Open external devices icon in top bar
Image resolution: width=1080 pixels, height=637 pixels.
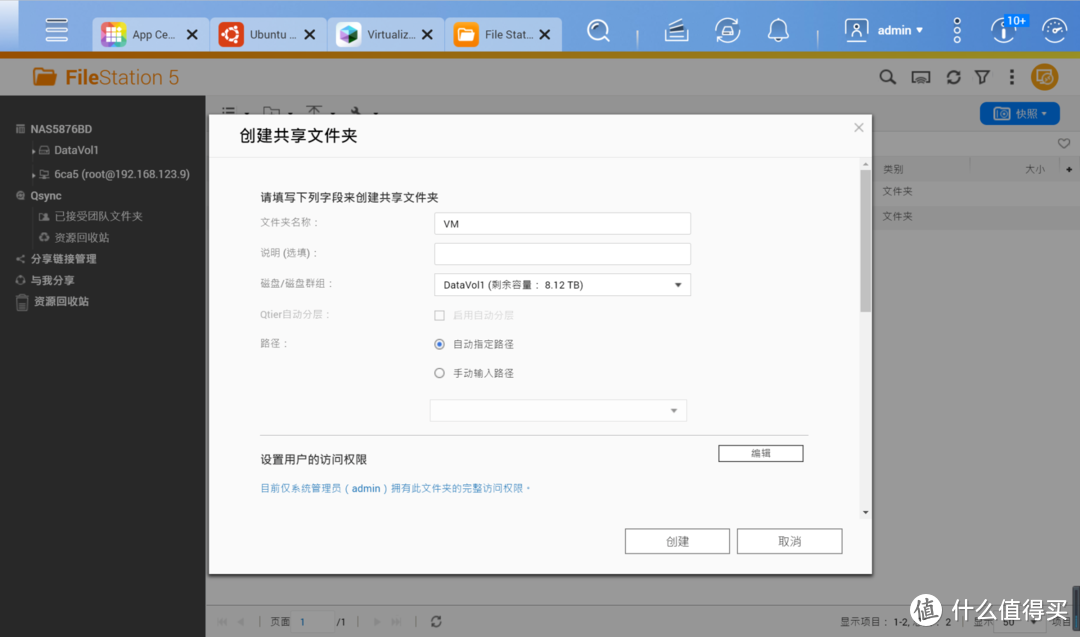click(727, 30)
